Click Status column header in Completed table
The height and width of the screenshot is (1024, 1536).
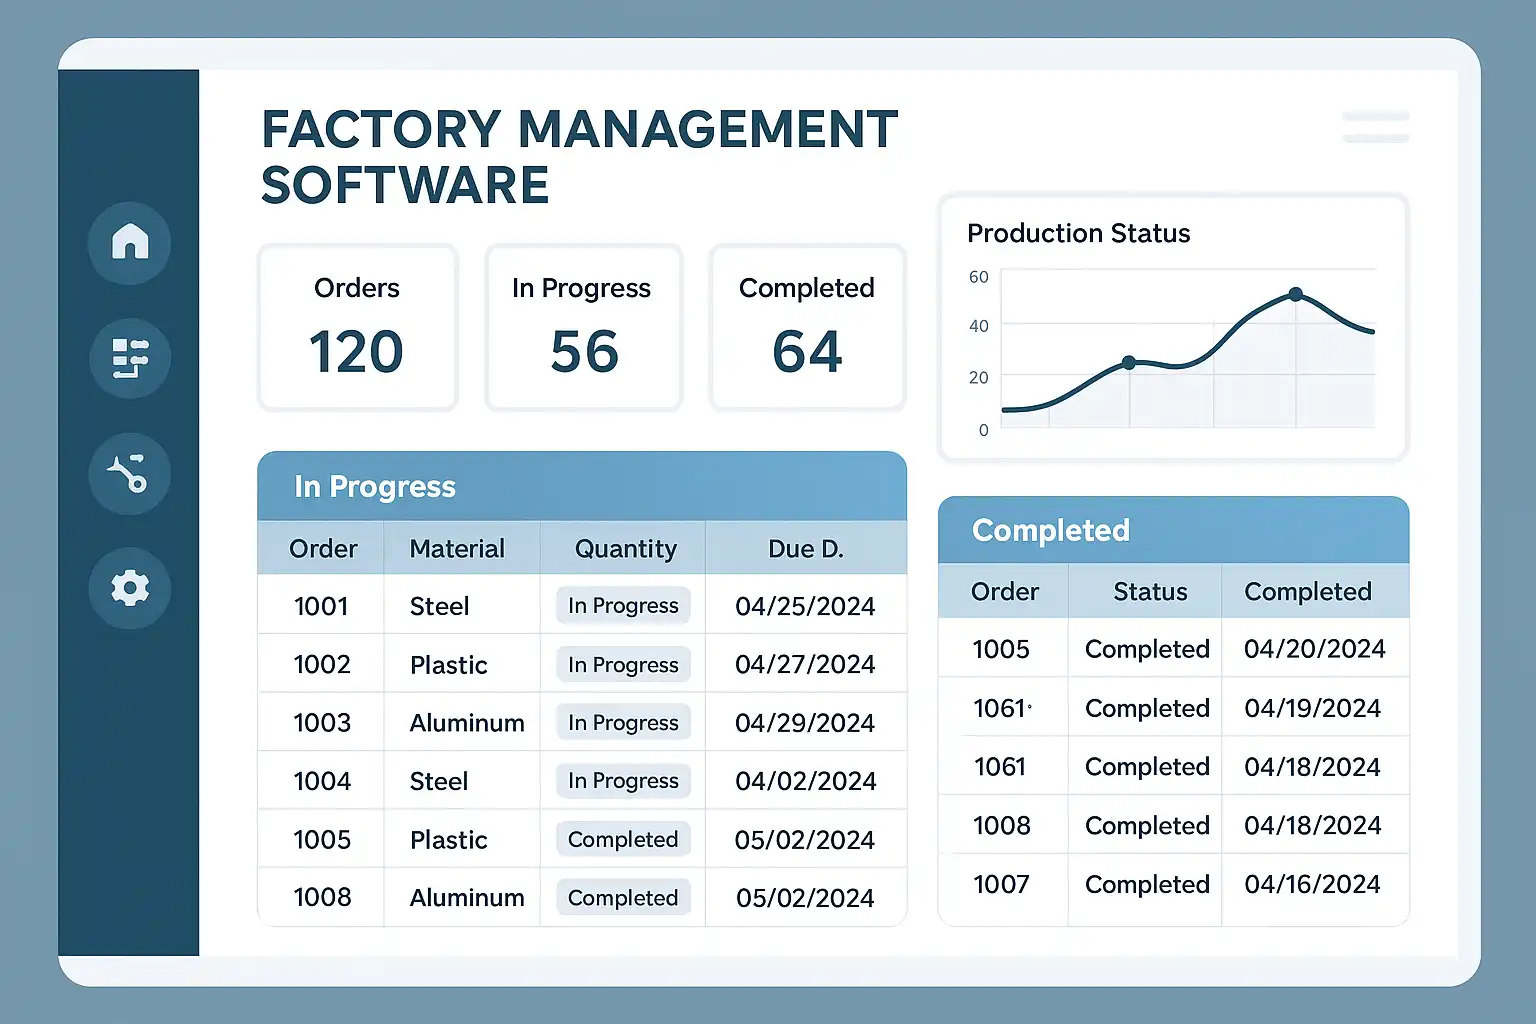pos(1150,592)
